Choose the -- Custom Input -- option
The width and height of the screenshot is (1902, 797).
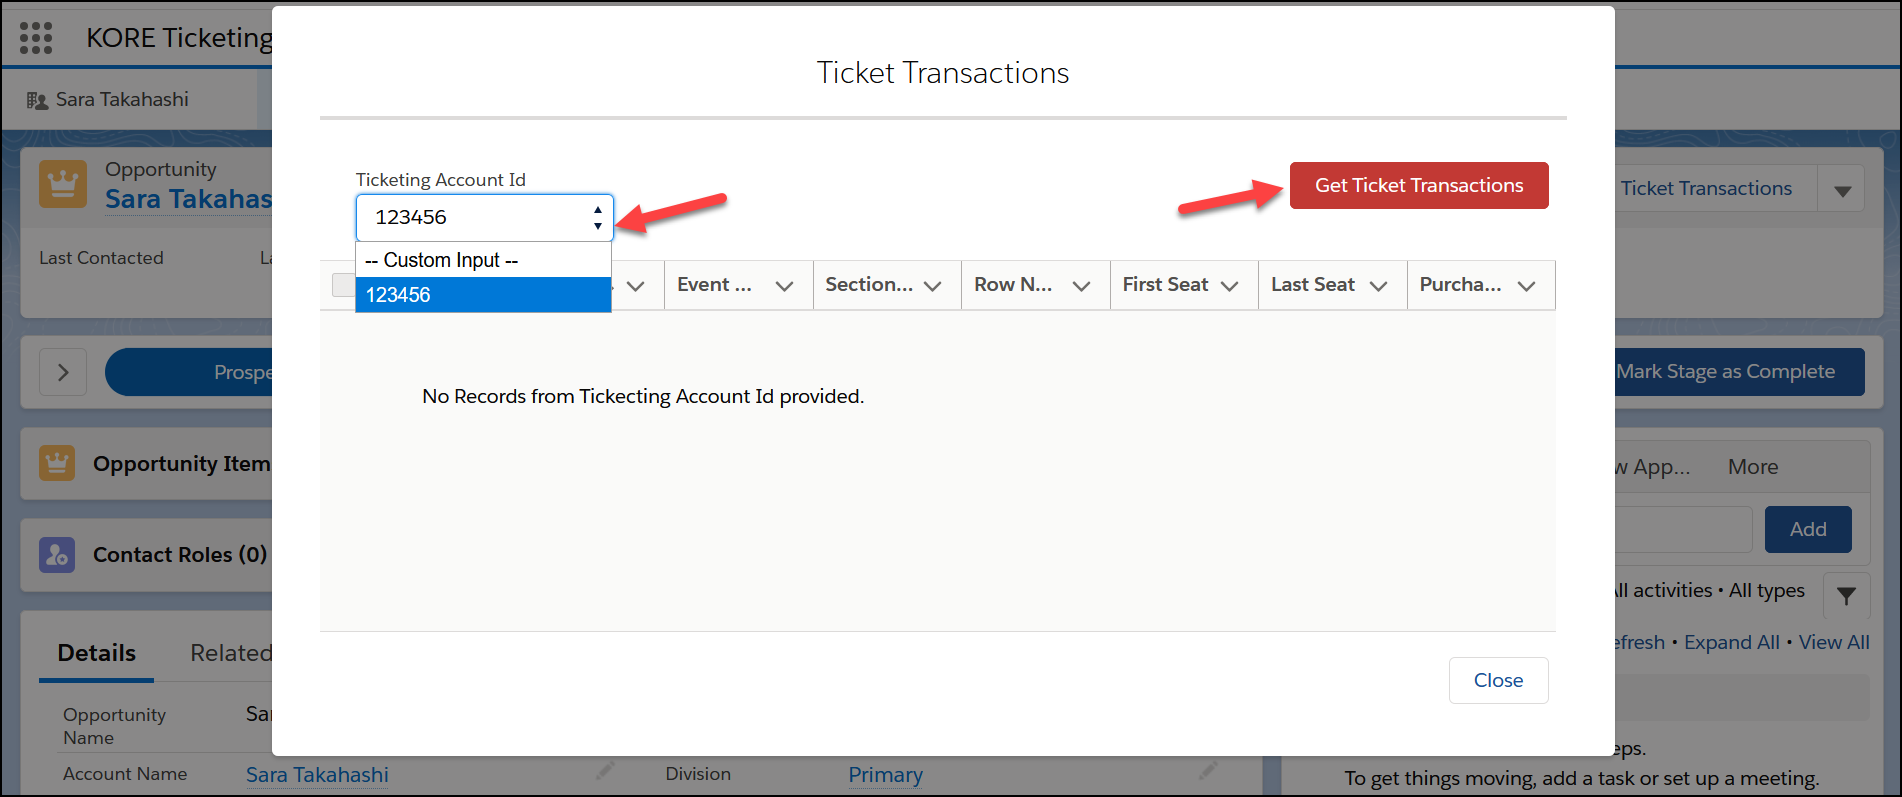pos(483,260)
